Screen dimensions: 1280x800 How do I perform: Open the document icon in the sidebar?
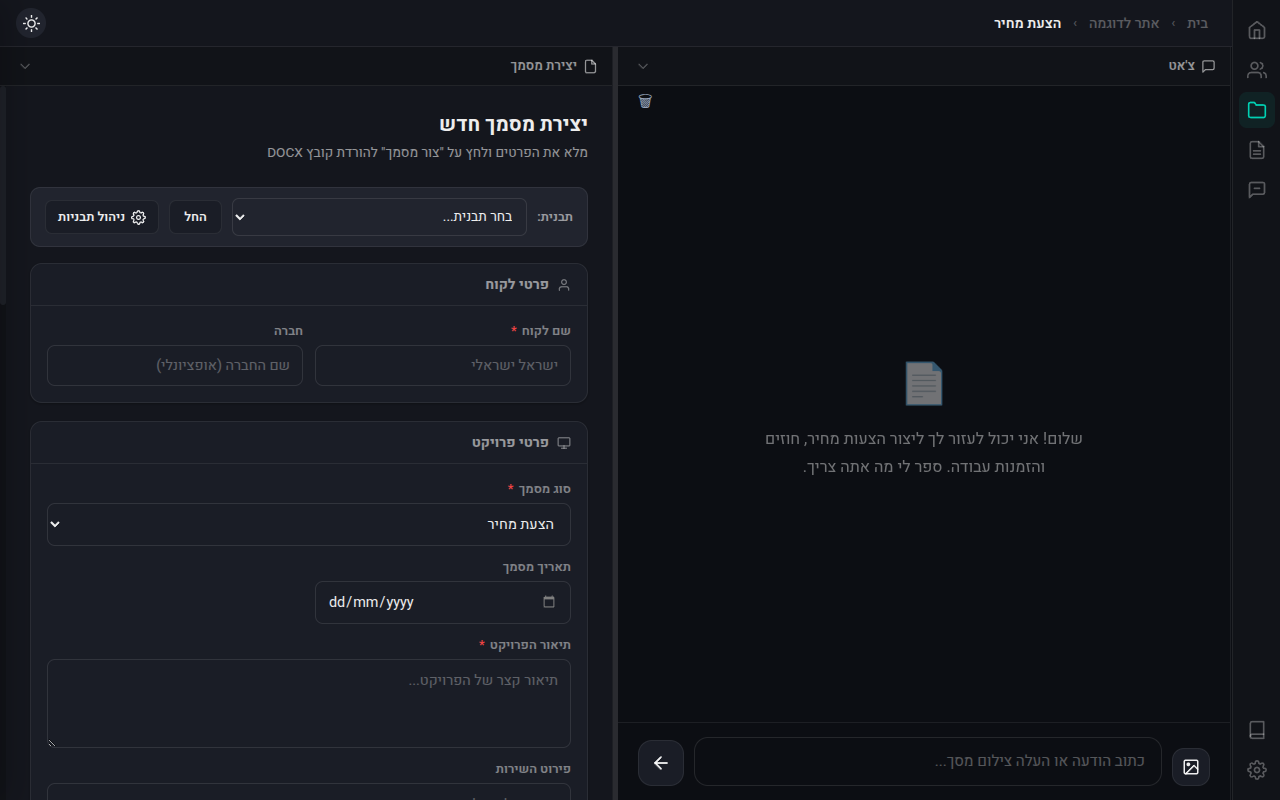click(1257, 150)
